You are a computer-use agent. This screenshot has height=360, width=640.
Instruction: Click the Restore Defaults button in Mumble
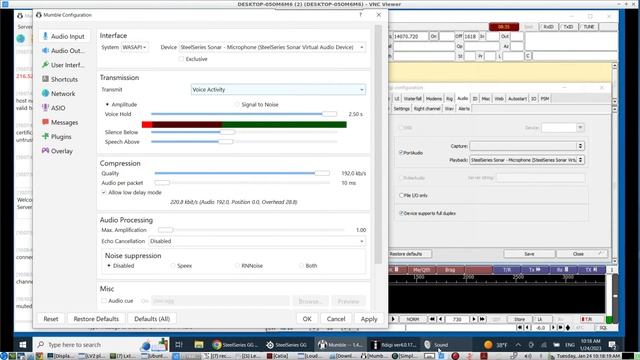click(x=96, y=319)
